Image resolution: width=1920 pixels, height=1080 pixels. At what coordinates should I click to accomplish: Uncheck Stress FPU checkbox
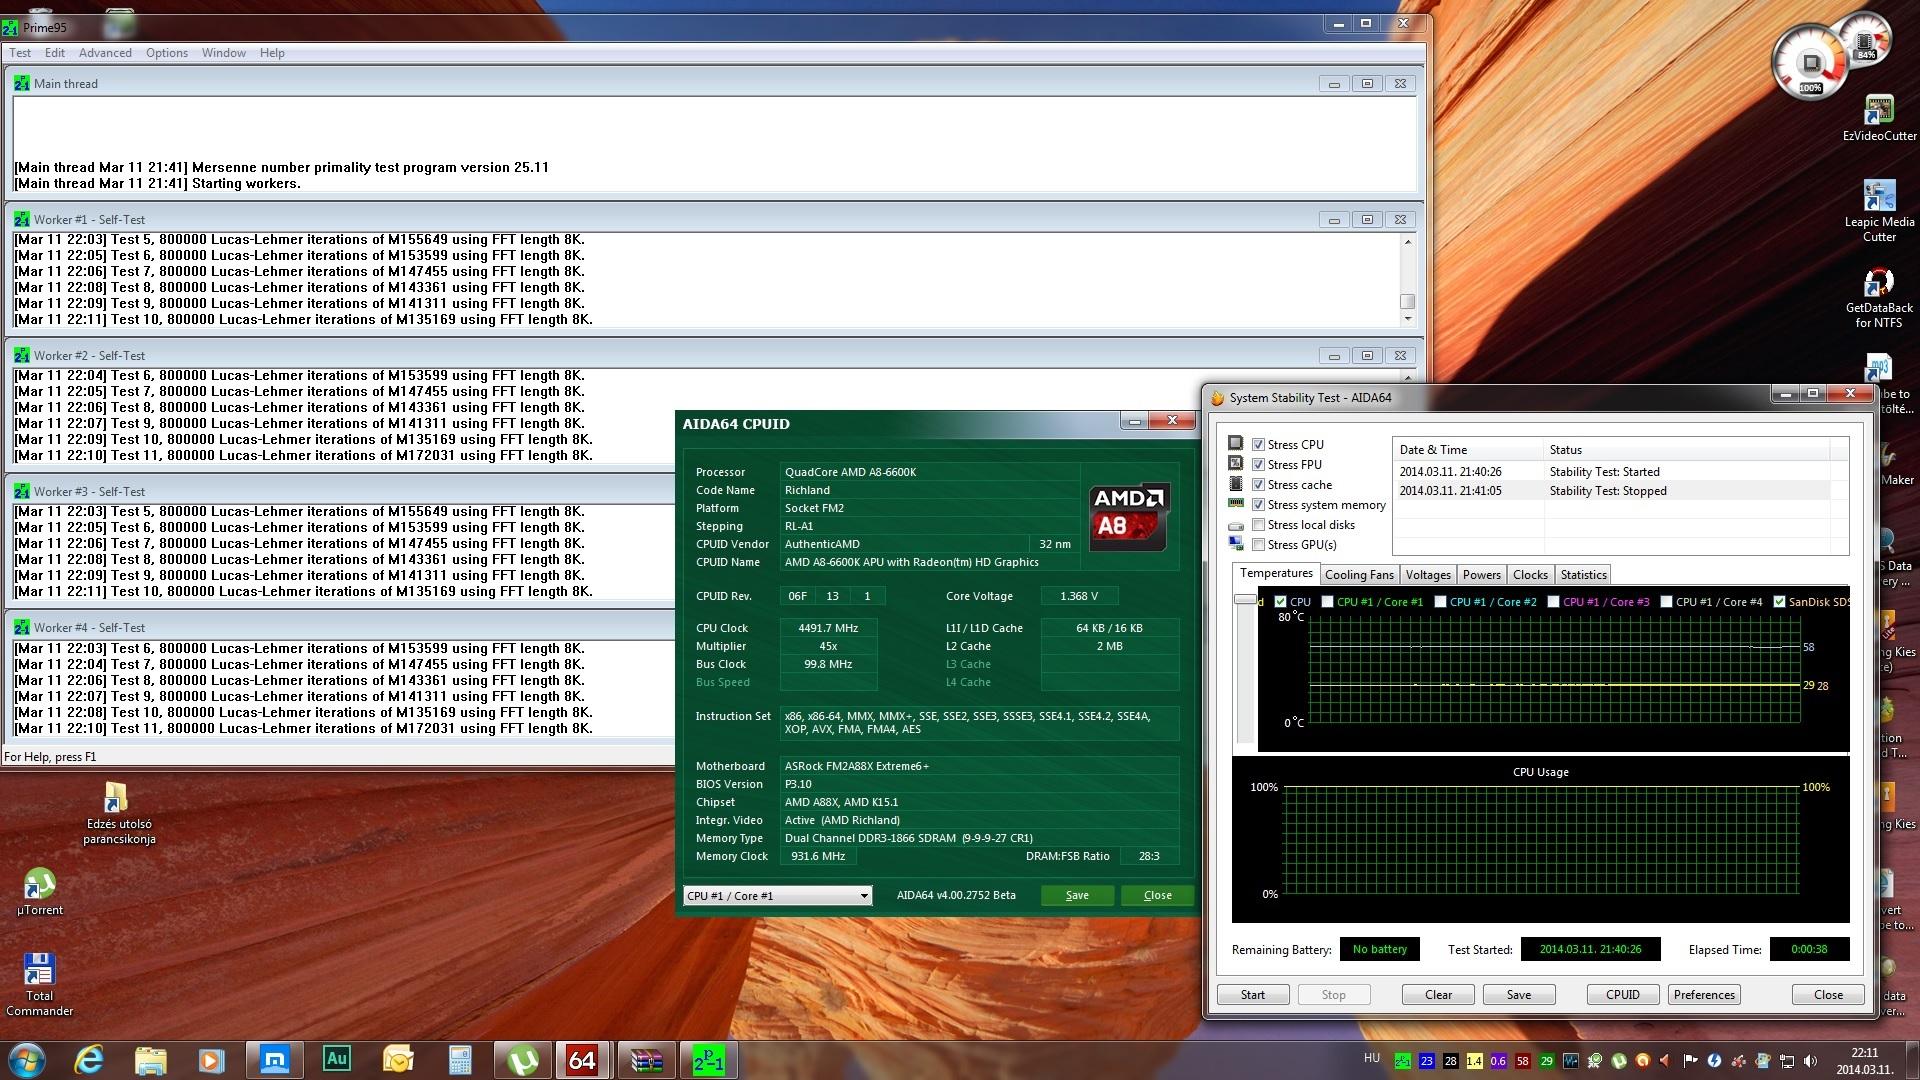coord(1259,465)
